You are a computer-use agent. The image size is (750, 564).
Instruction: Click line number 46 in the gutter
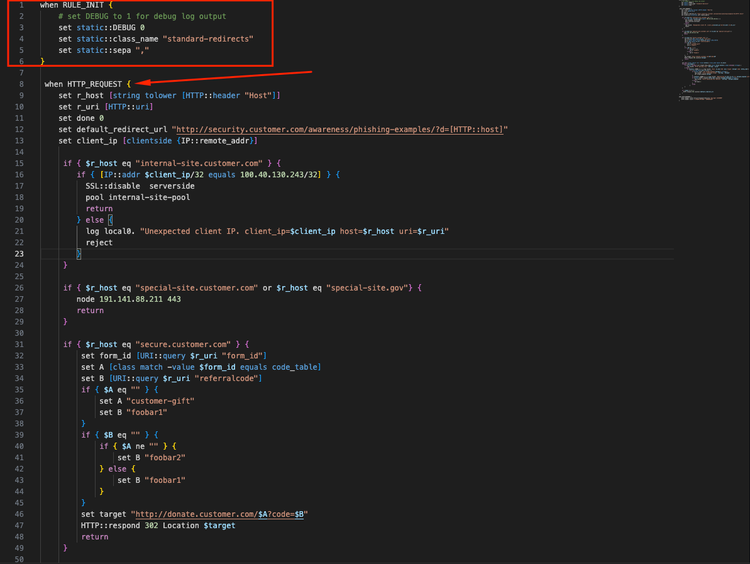(x=20, y=514)
